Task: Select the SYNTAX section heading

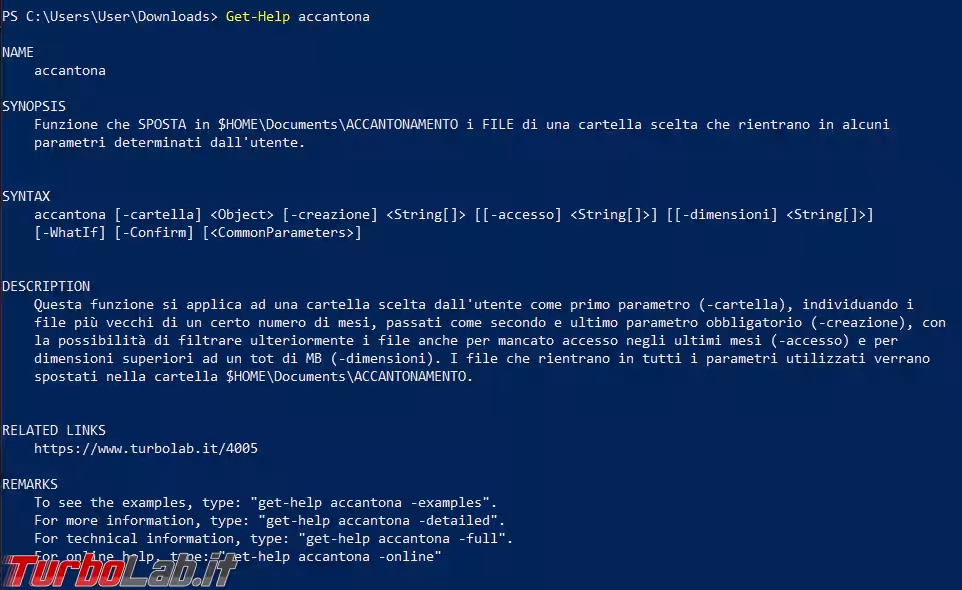Action: tap(26, 197)
